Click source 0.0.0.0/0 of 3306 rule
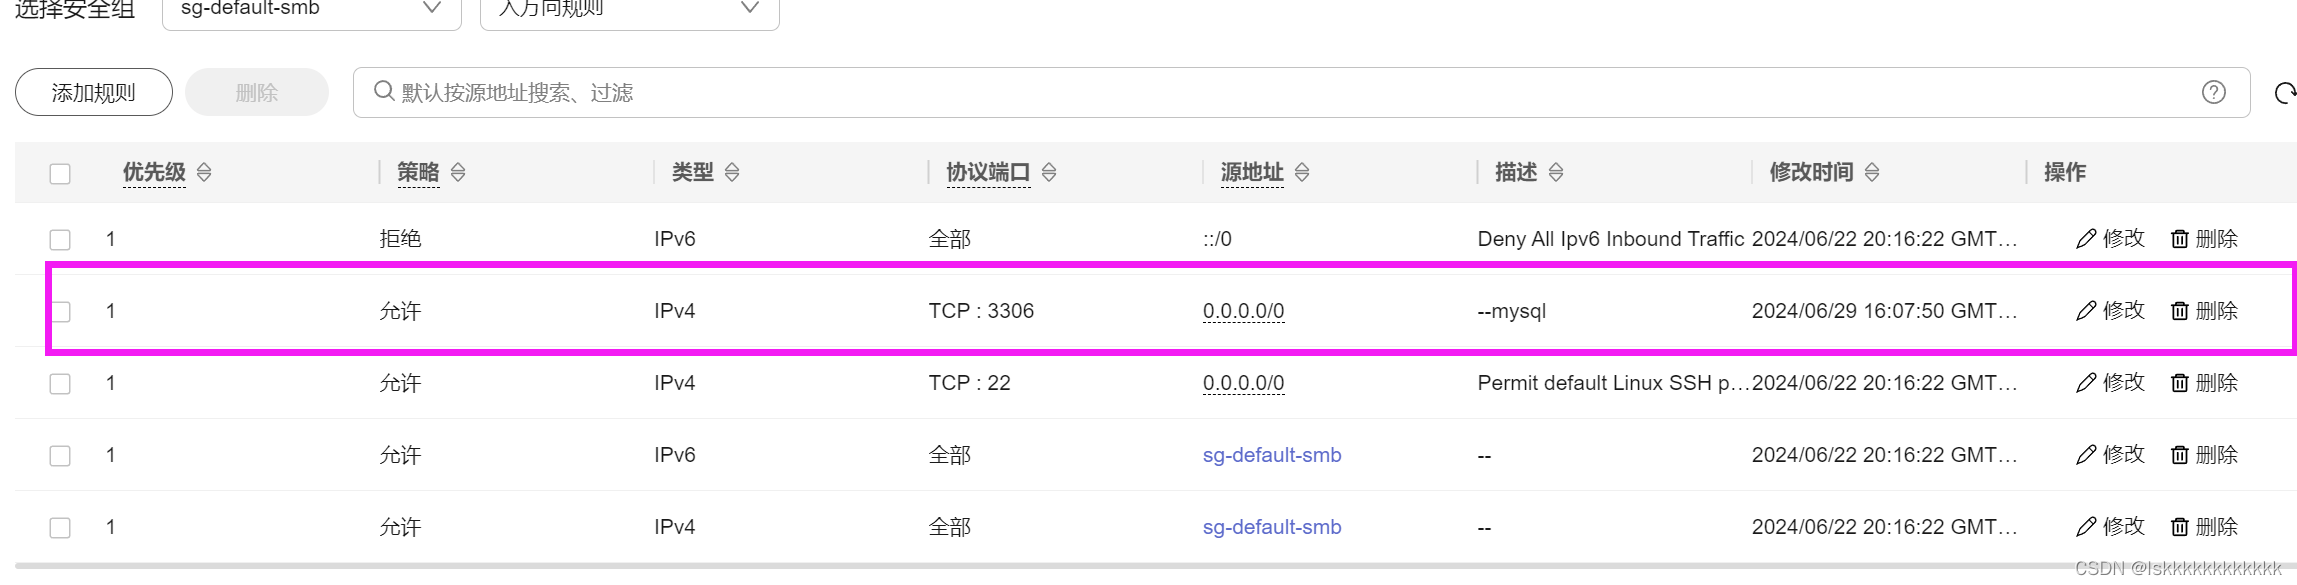This screenshot has width=2297, height=585. tap(1243, 311)
